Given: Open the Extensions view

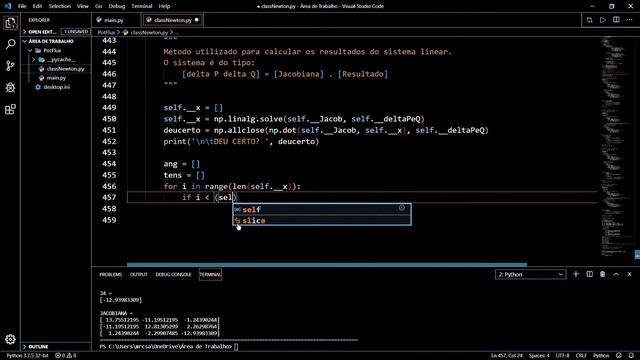Looking at the screenshot, I should click(10, 109).
